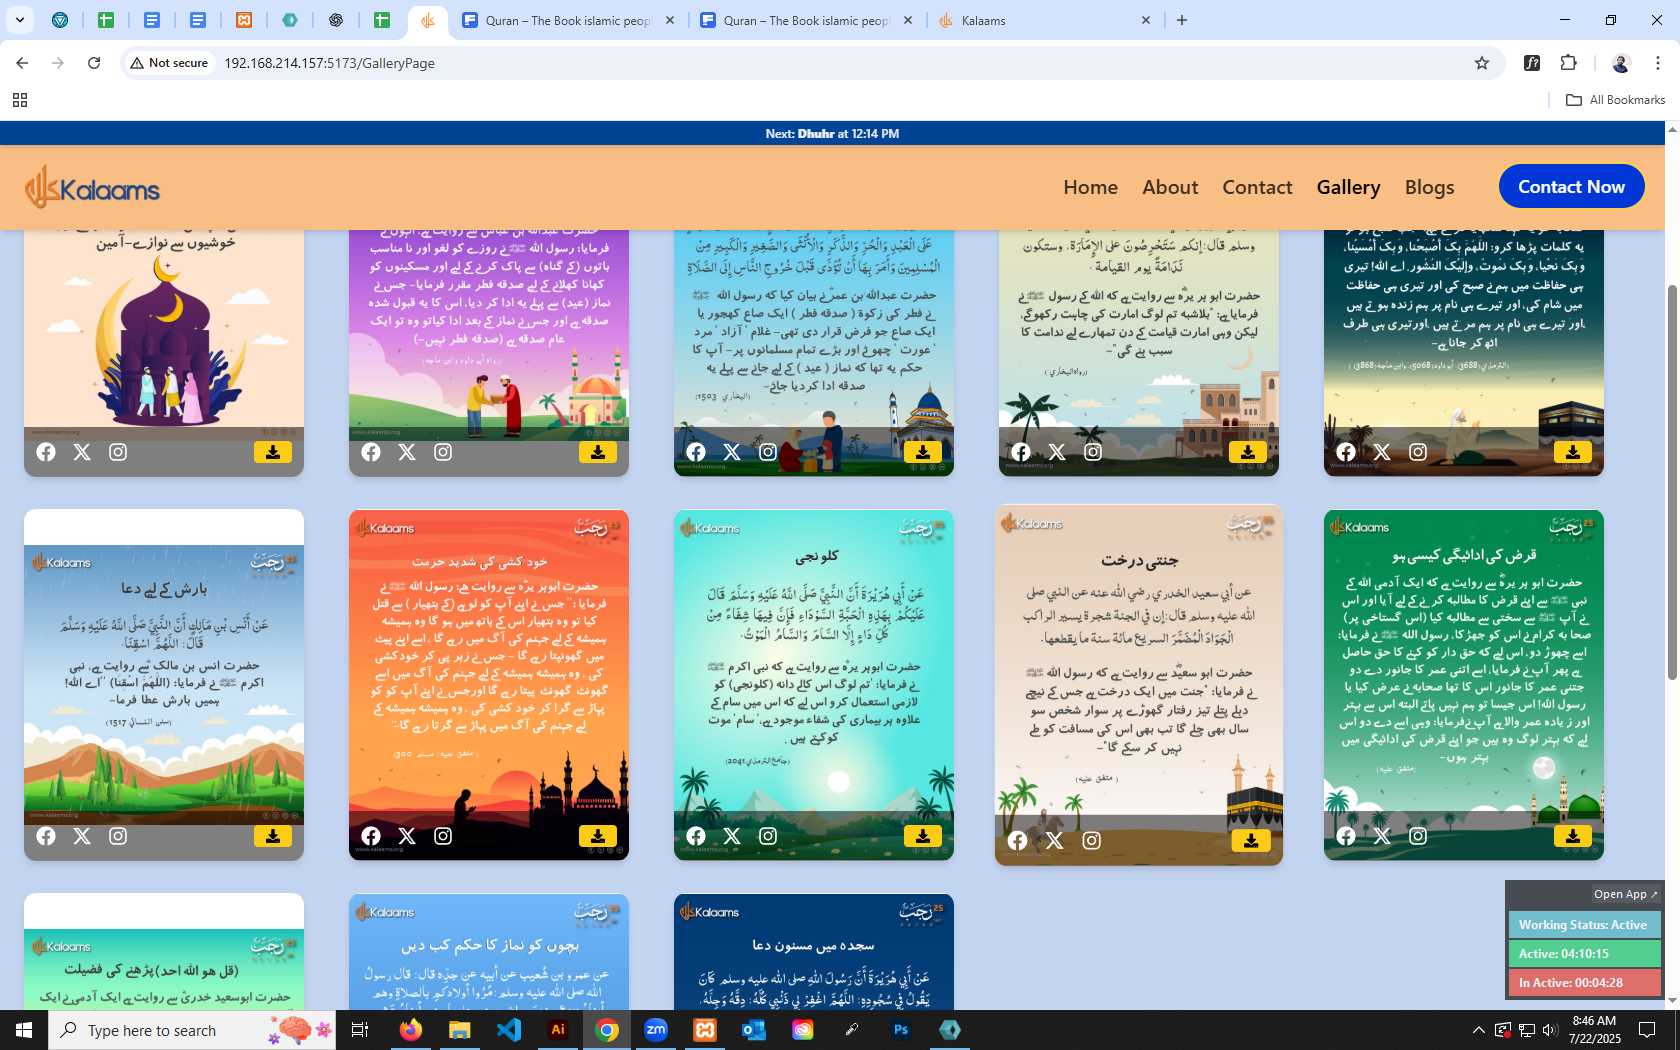Download the 'بارش کے لیے دعا' card
Viewport: 1680px width, 1050px height.
click(x=273, y=836)
